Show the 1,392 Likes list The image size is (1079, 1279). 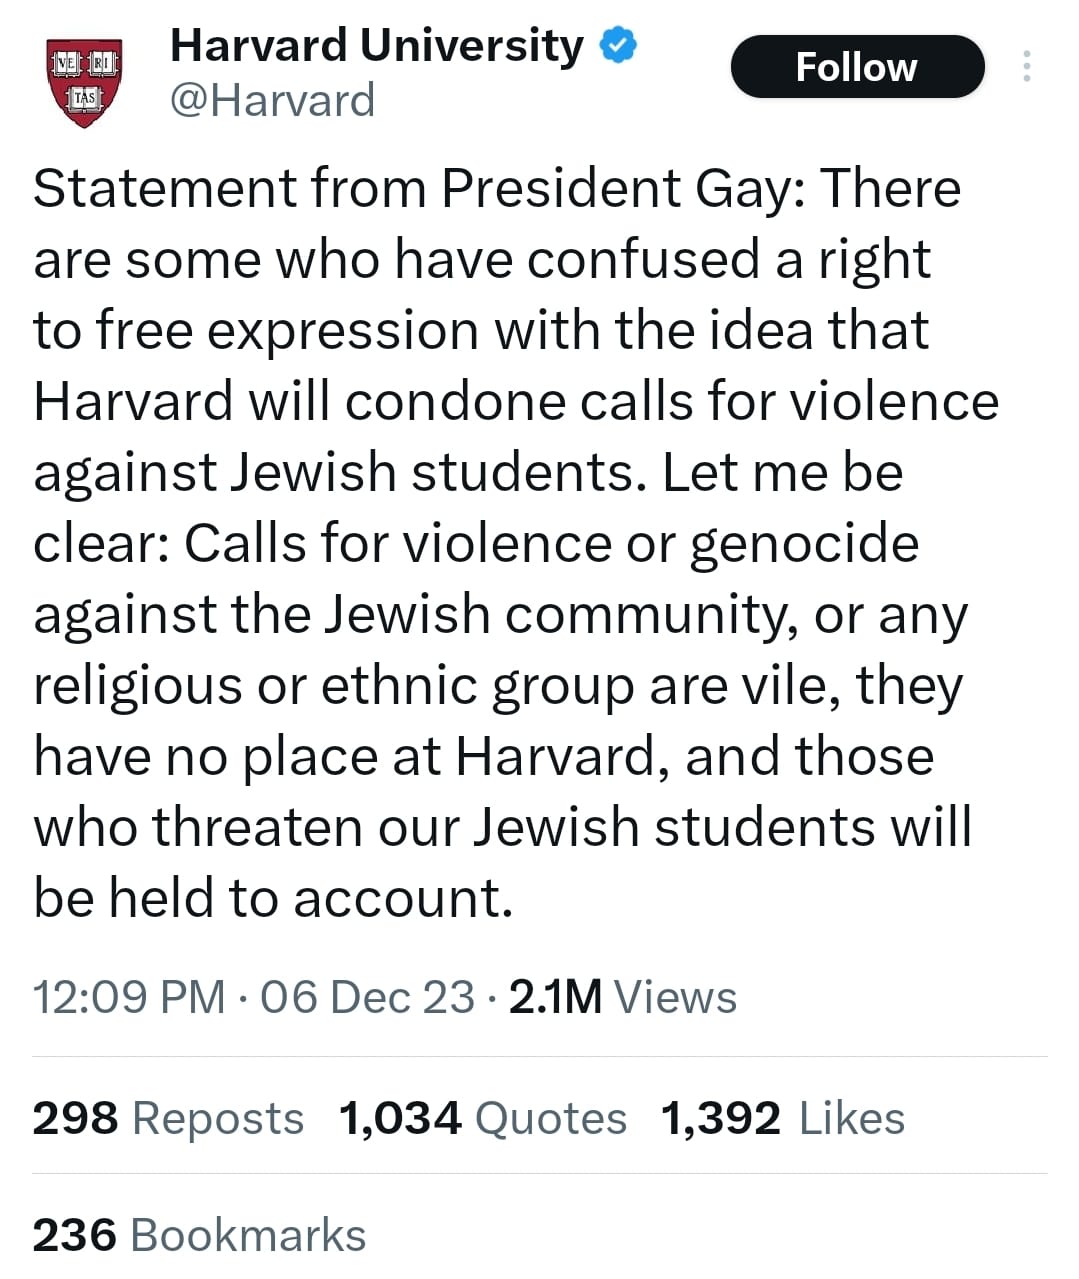pyautogui.click(x=782, y=1118)
